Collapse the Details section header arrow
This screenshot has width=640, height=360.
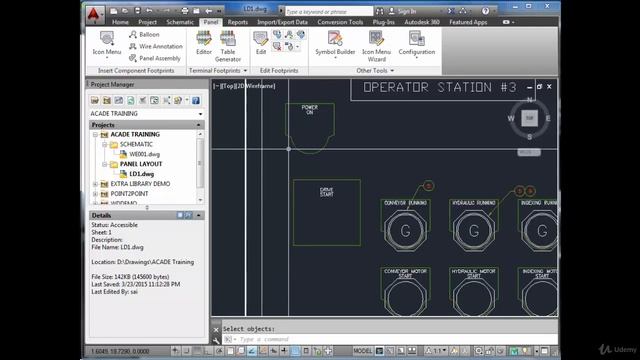199,215
